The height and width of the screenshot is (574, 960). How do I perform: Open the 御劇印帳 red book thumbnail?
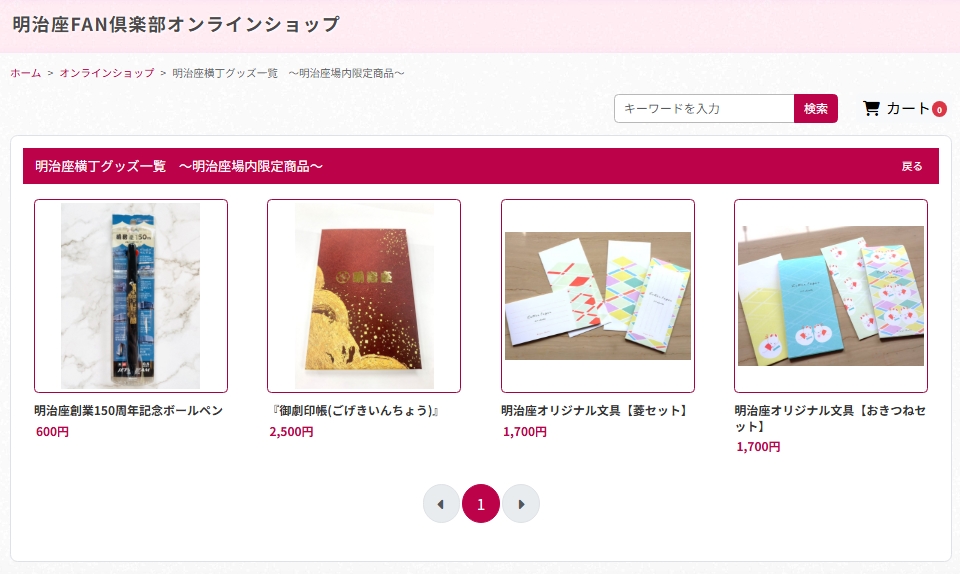[x=364, y=296]
